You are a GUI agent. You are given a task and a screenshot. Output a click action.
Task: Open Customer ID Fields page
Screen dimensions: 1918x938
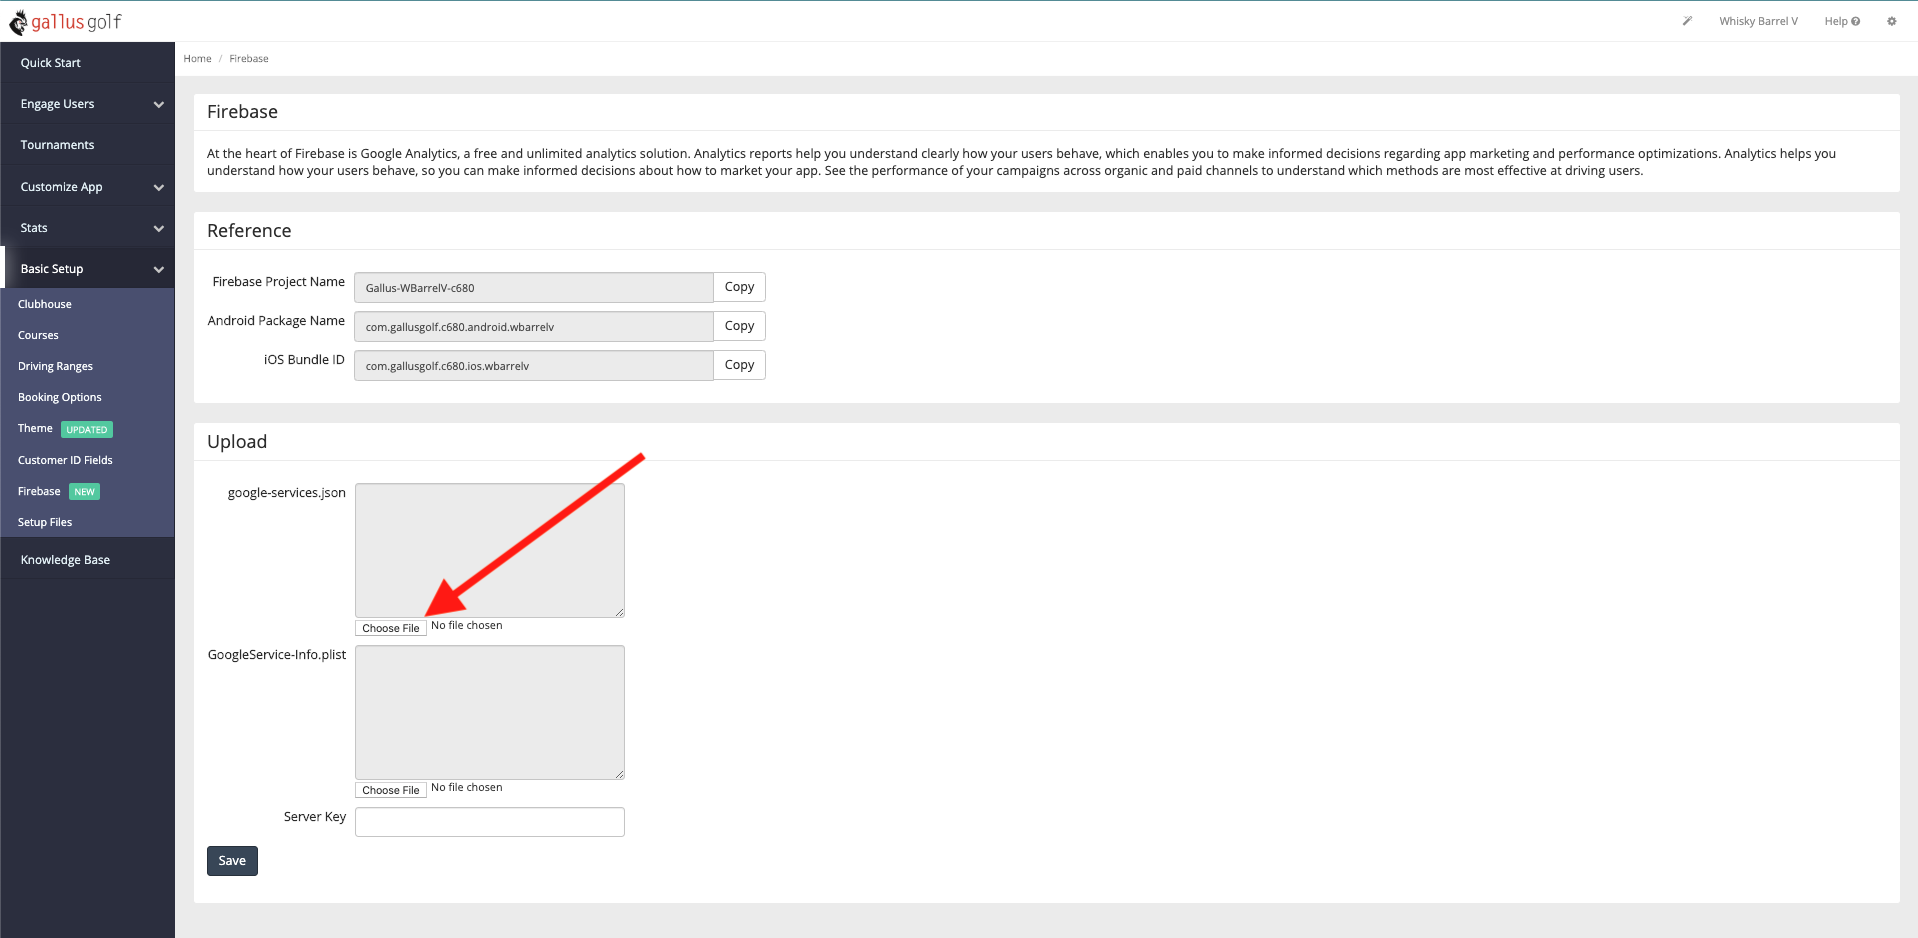[65, 460]
